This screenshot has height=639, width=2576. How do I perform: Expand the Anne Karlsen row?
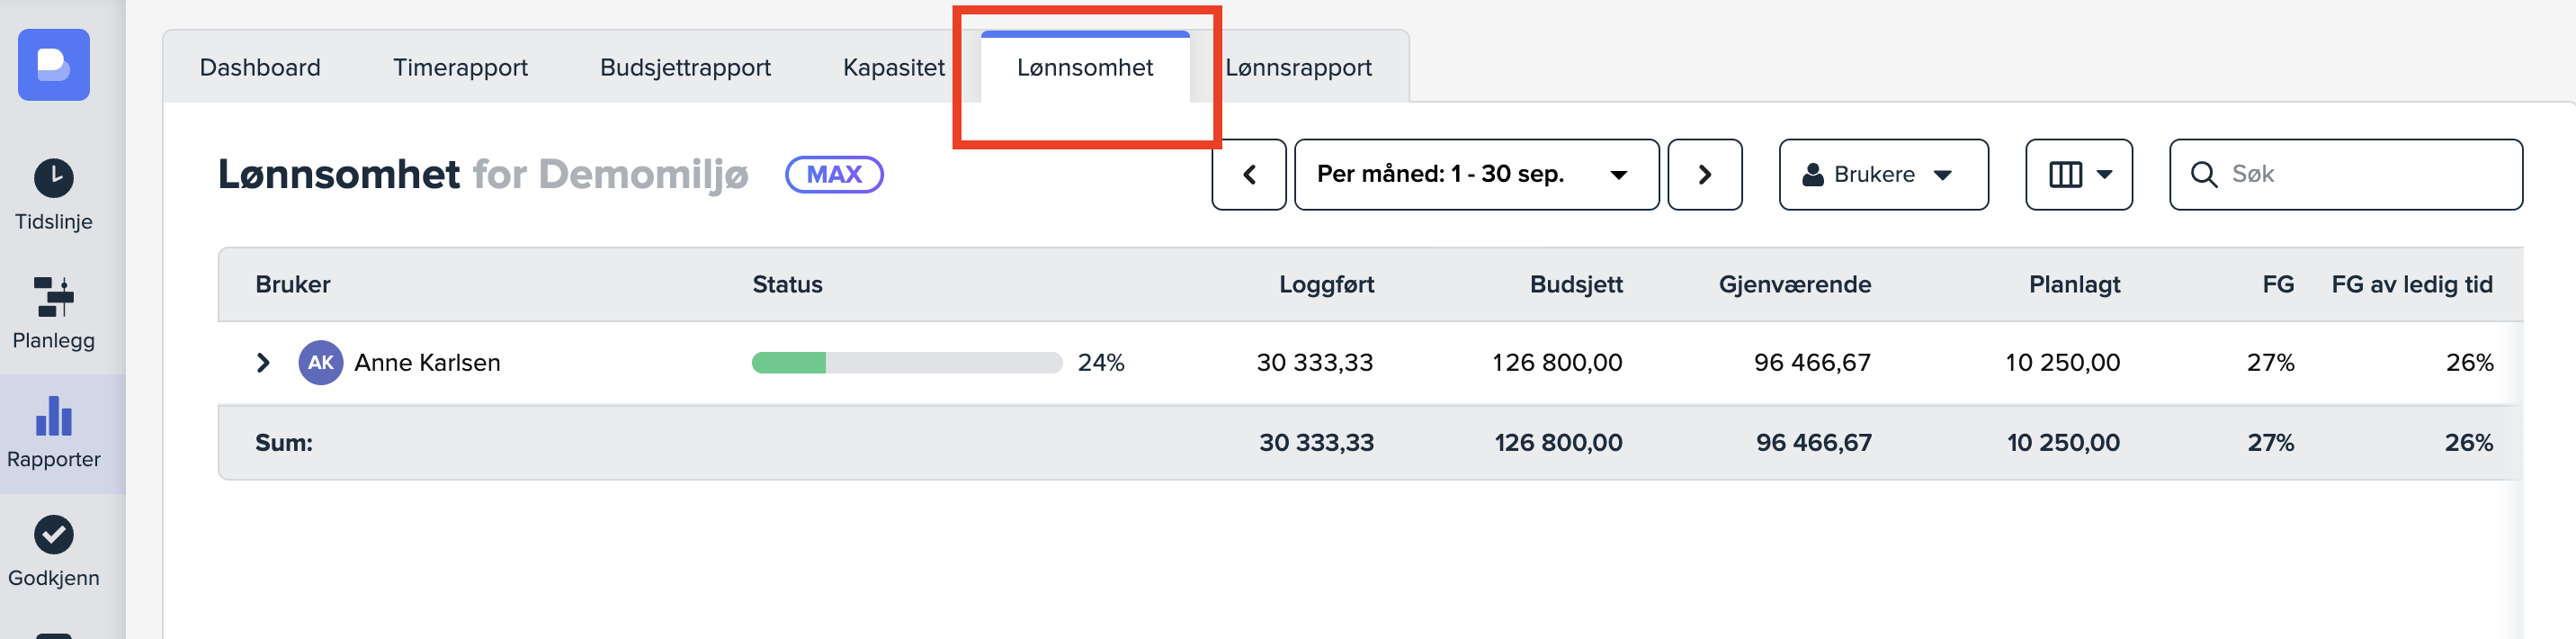click(x=263, y=363)
